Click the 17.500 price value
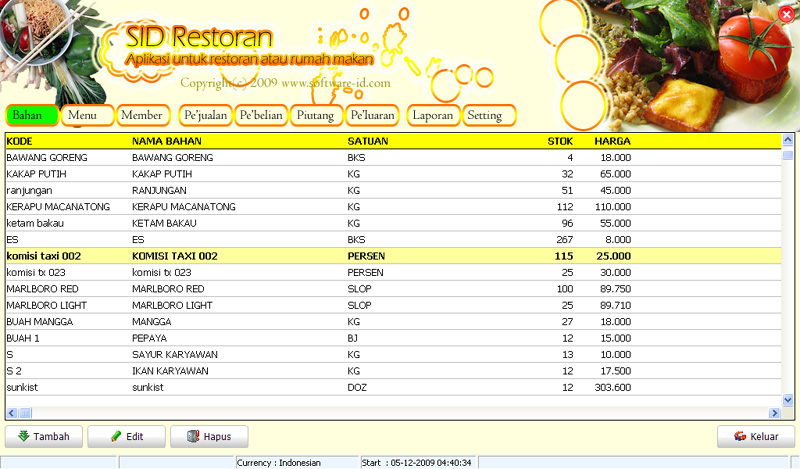The width and height of the screenshot is (800, 469). coord(615,371)
